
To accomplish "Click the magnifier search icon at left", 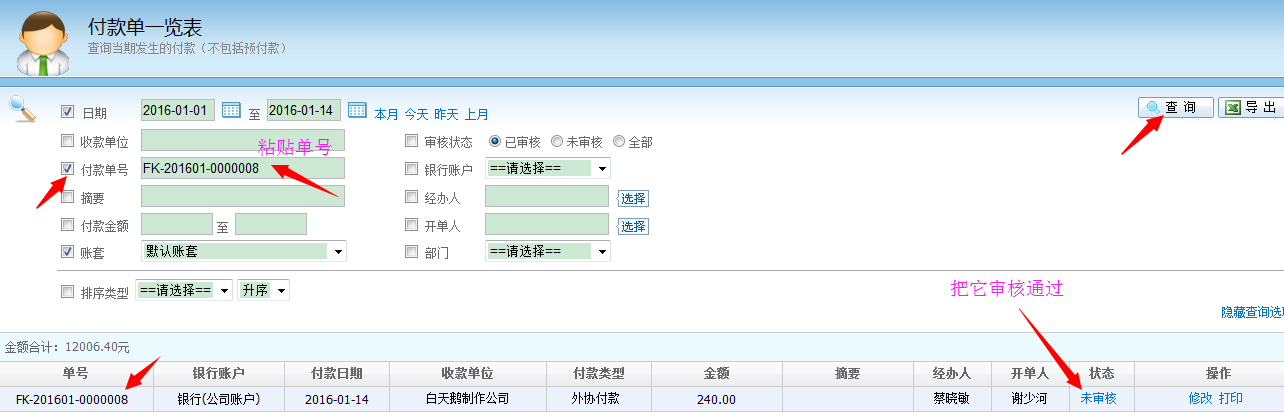I will pyautogui.click(x=22, y=108).
